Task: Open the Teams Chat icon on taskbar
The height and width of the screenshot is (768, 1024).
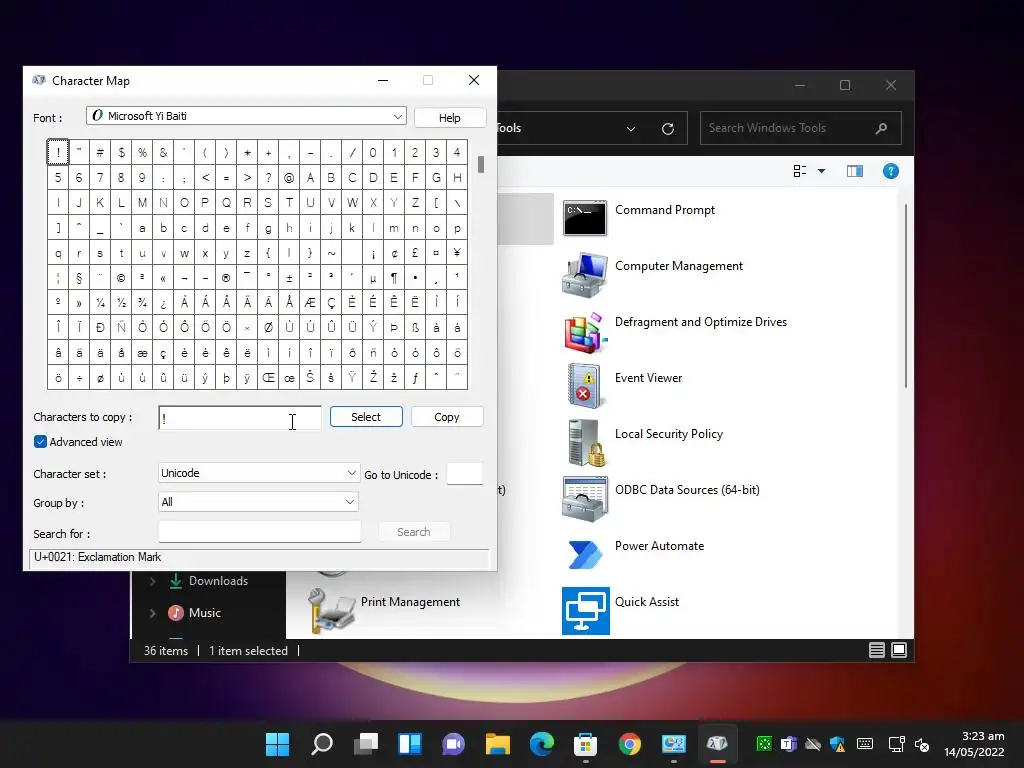Action: (453, 744)
